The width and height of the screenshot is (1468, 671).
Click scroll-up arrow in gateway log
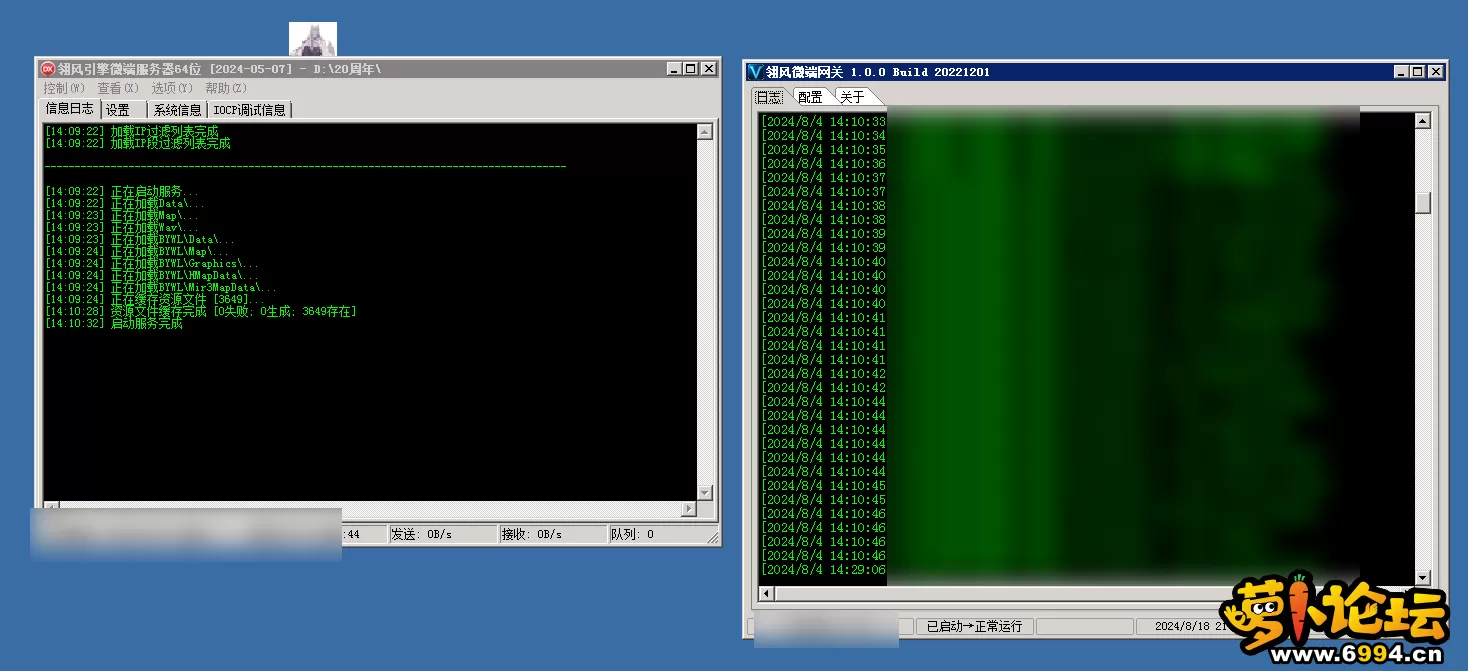[1423, 121]
